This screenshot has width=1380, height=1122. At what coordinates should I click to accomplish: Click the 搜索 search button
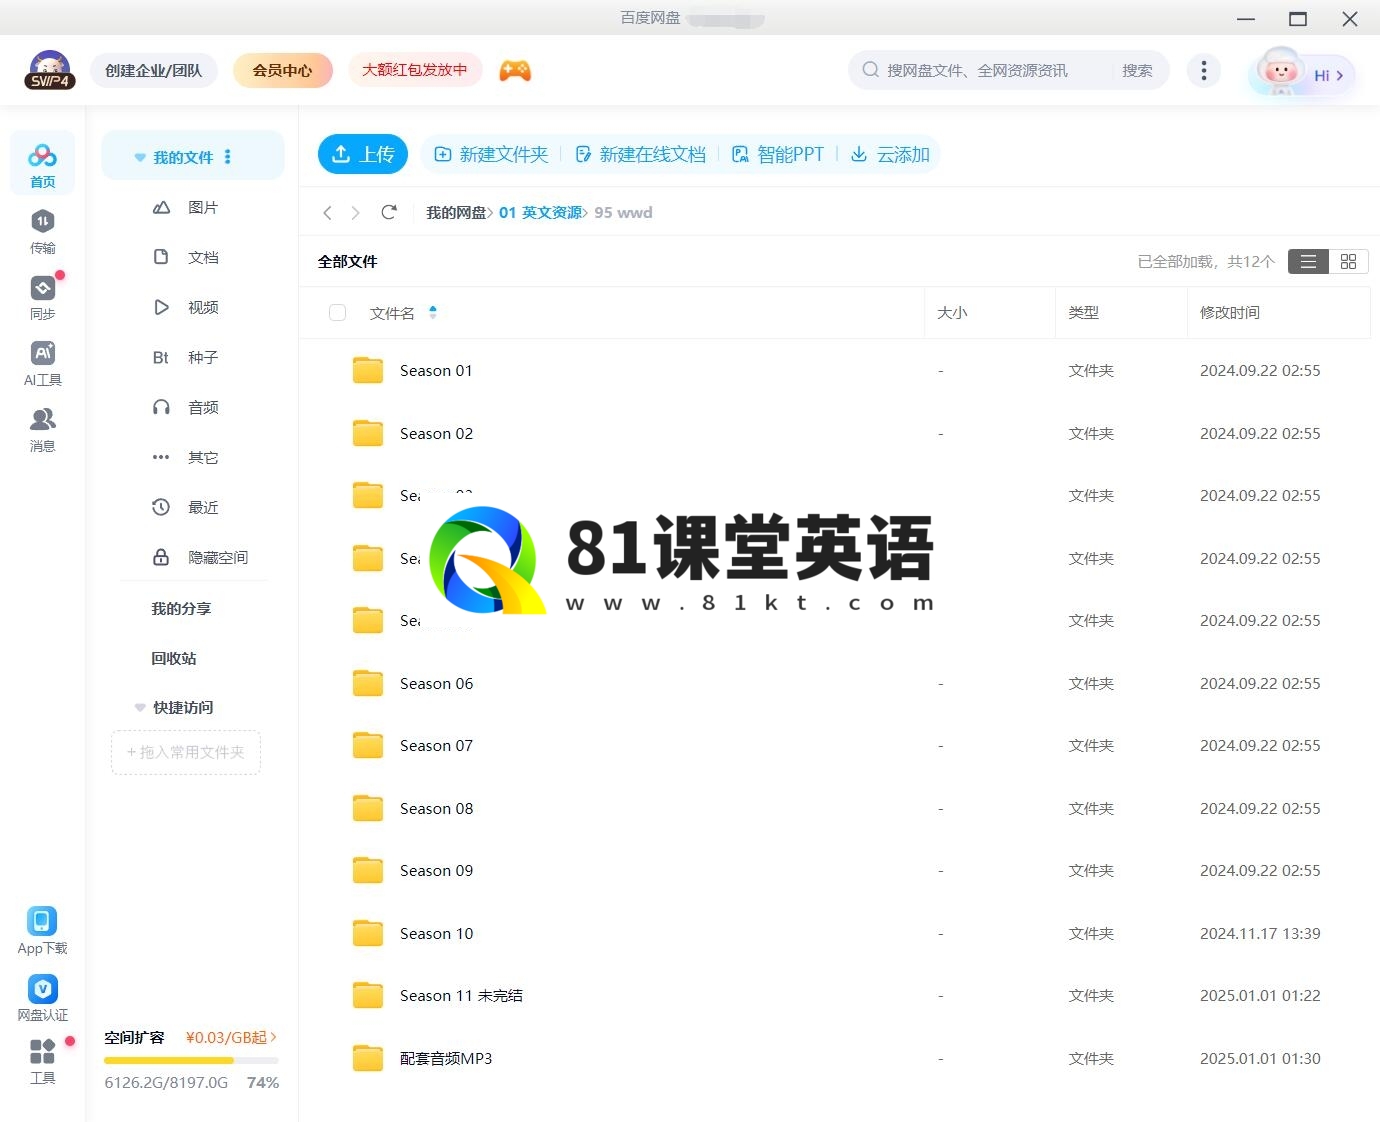point(1137,70)
